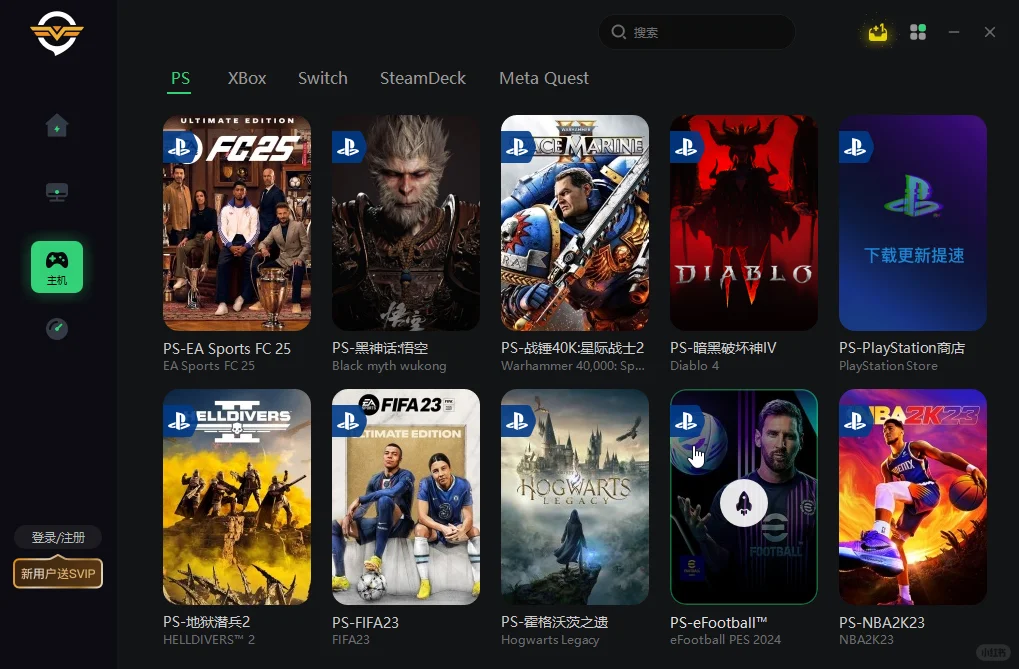Click the PS-暗黑破坏神IV title
Viewport: 1019px width, 669px height.
[x=723, y=348]
